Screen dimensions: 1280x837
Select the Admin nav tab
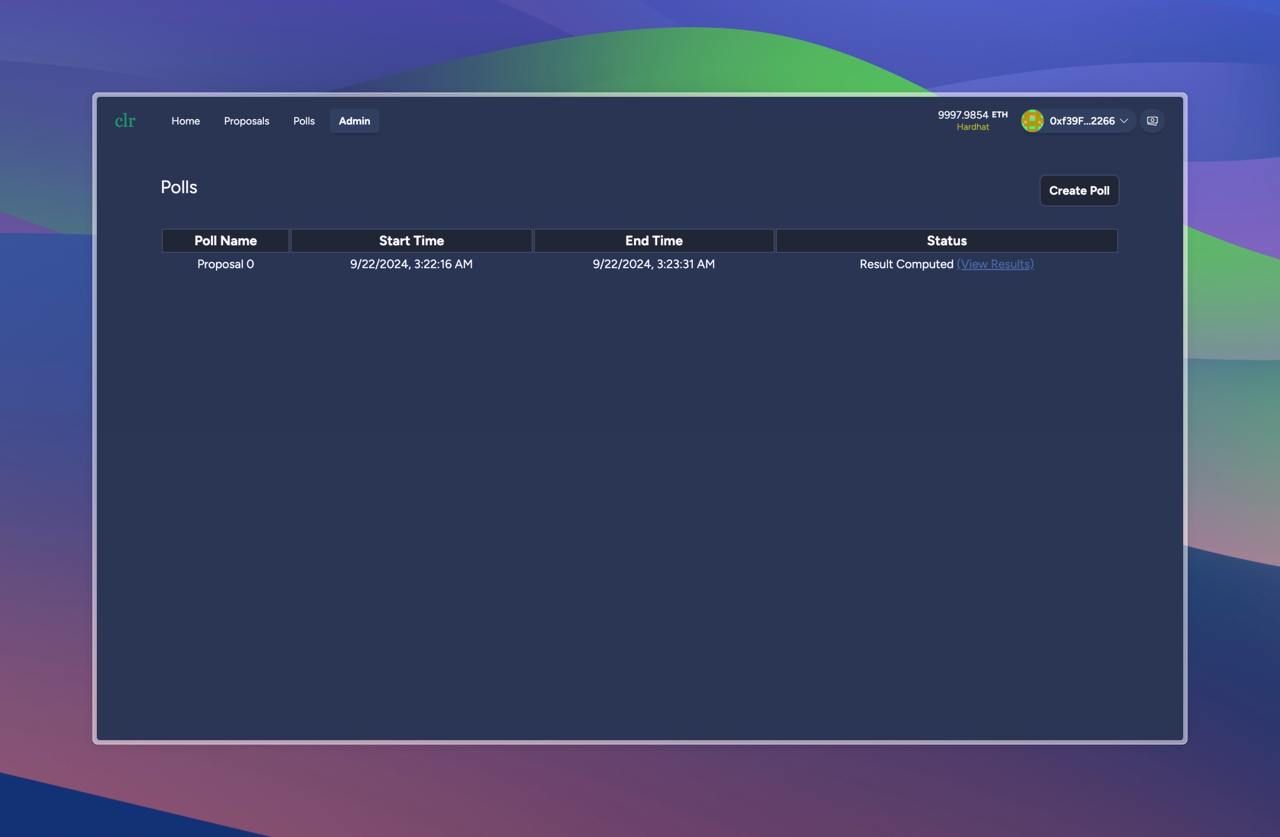click(x=354, y=121)
